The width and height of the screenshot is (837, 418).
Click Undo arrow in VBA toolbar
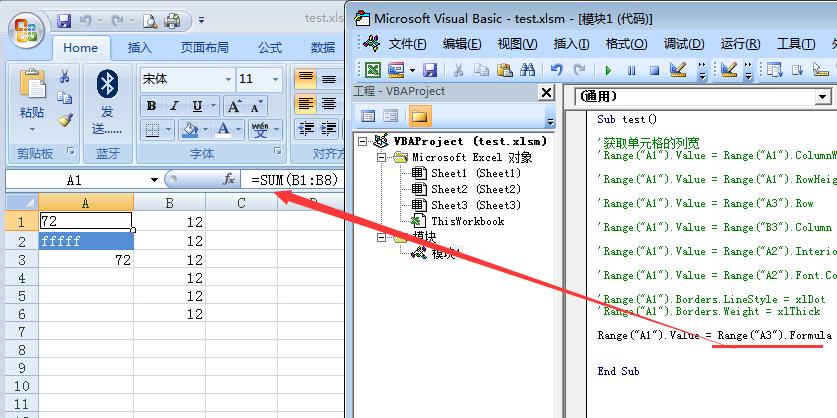pos(556,70)
